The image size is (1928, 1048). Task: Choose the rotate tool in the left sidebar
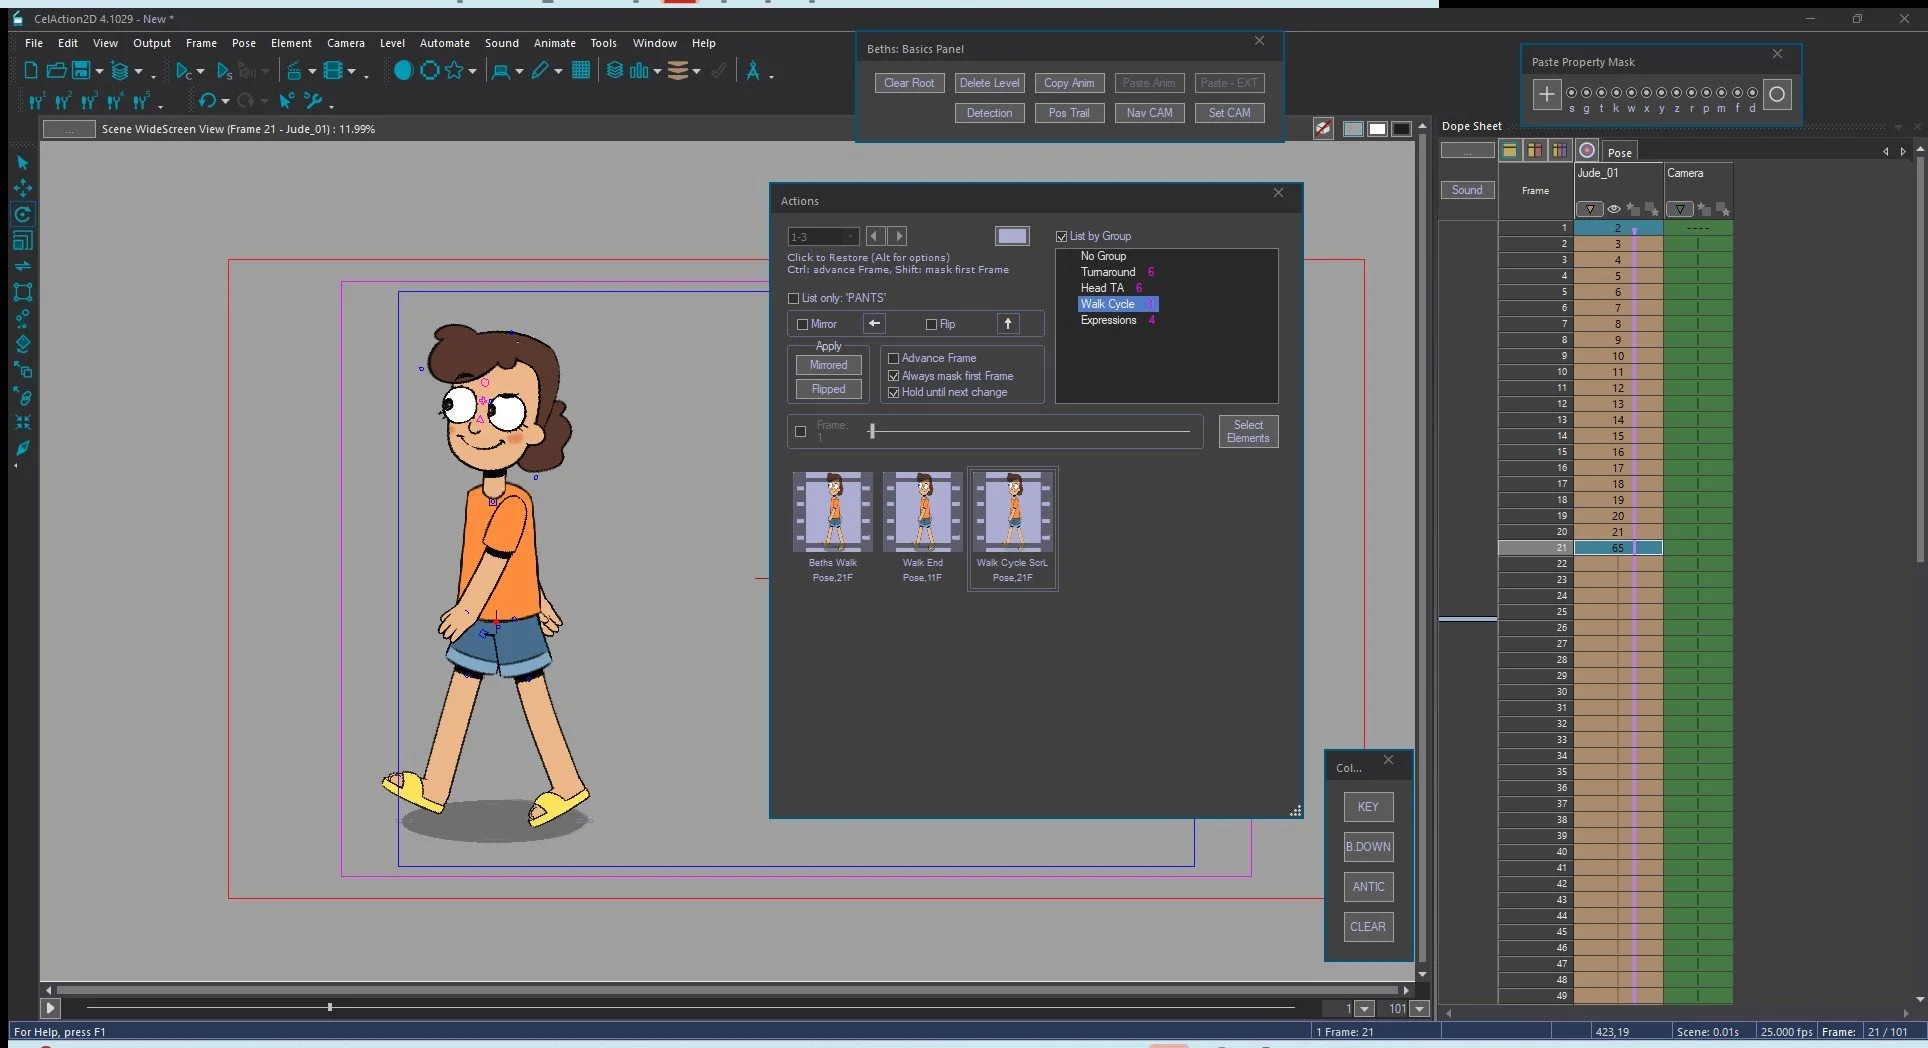tap(23, 214)
